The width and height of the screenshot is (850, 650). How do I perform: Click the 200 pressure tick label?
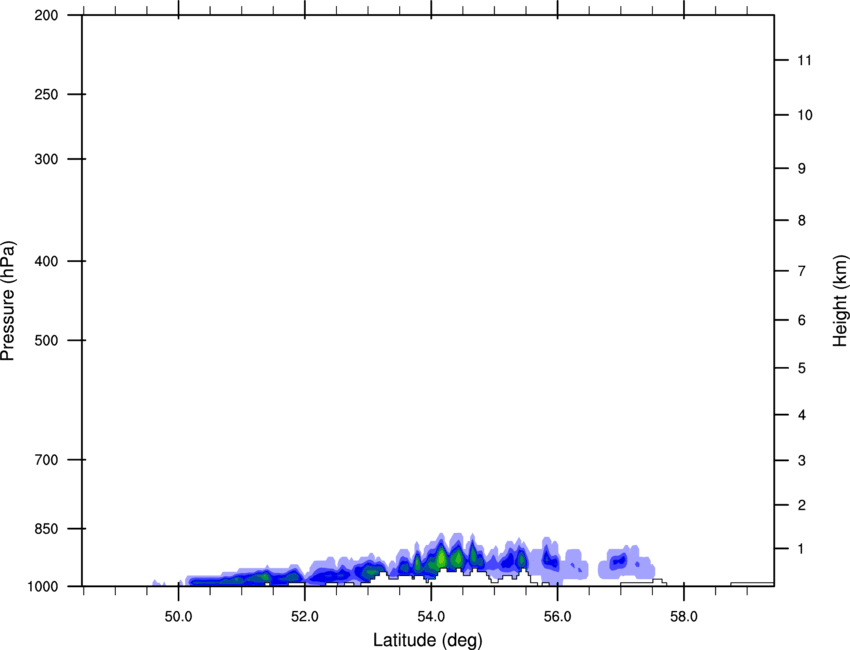click(46, 15)
